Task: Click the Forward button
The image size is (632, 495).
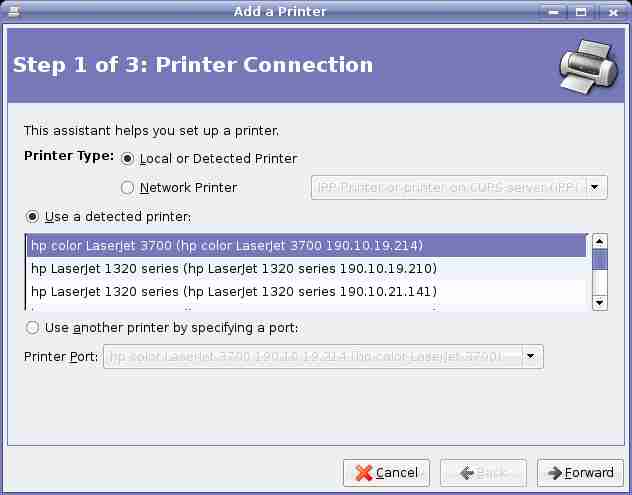Action: click(x=580, y=473)
